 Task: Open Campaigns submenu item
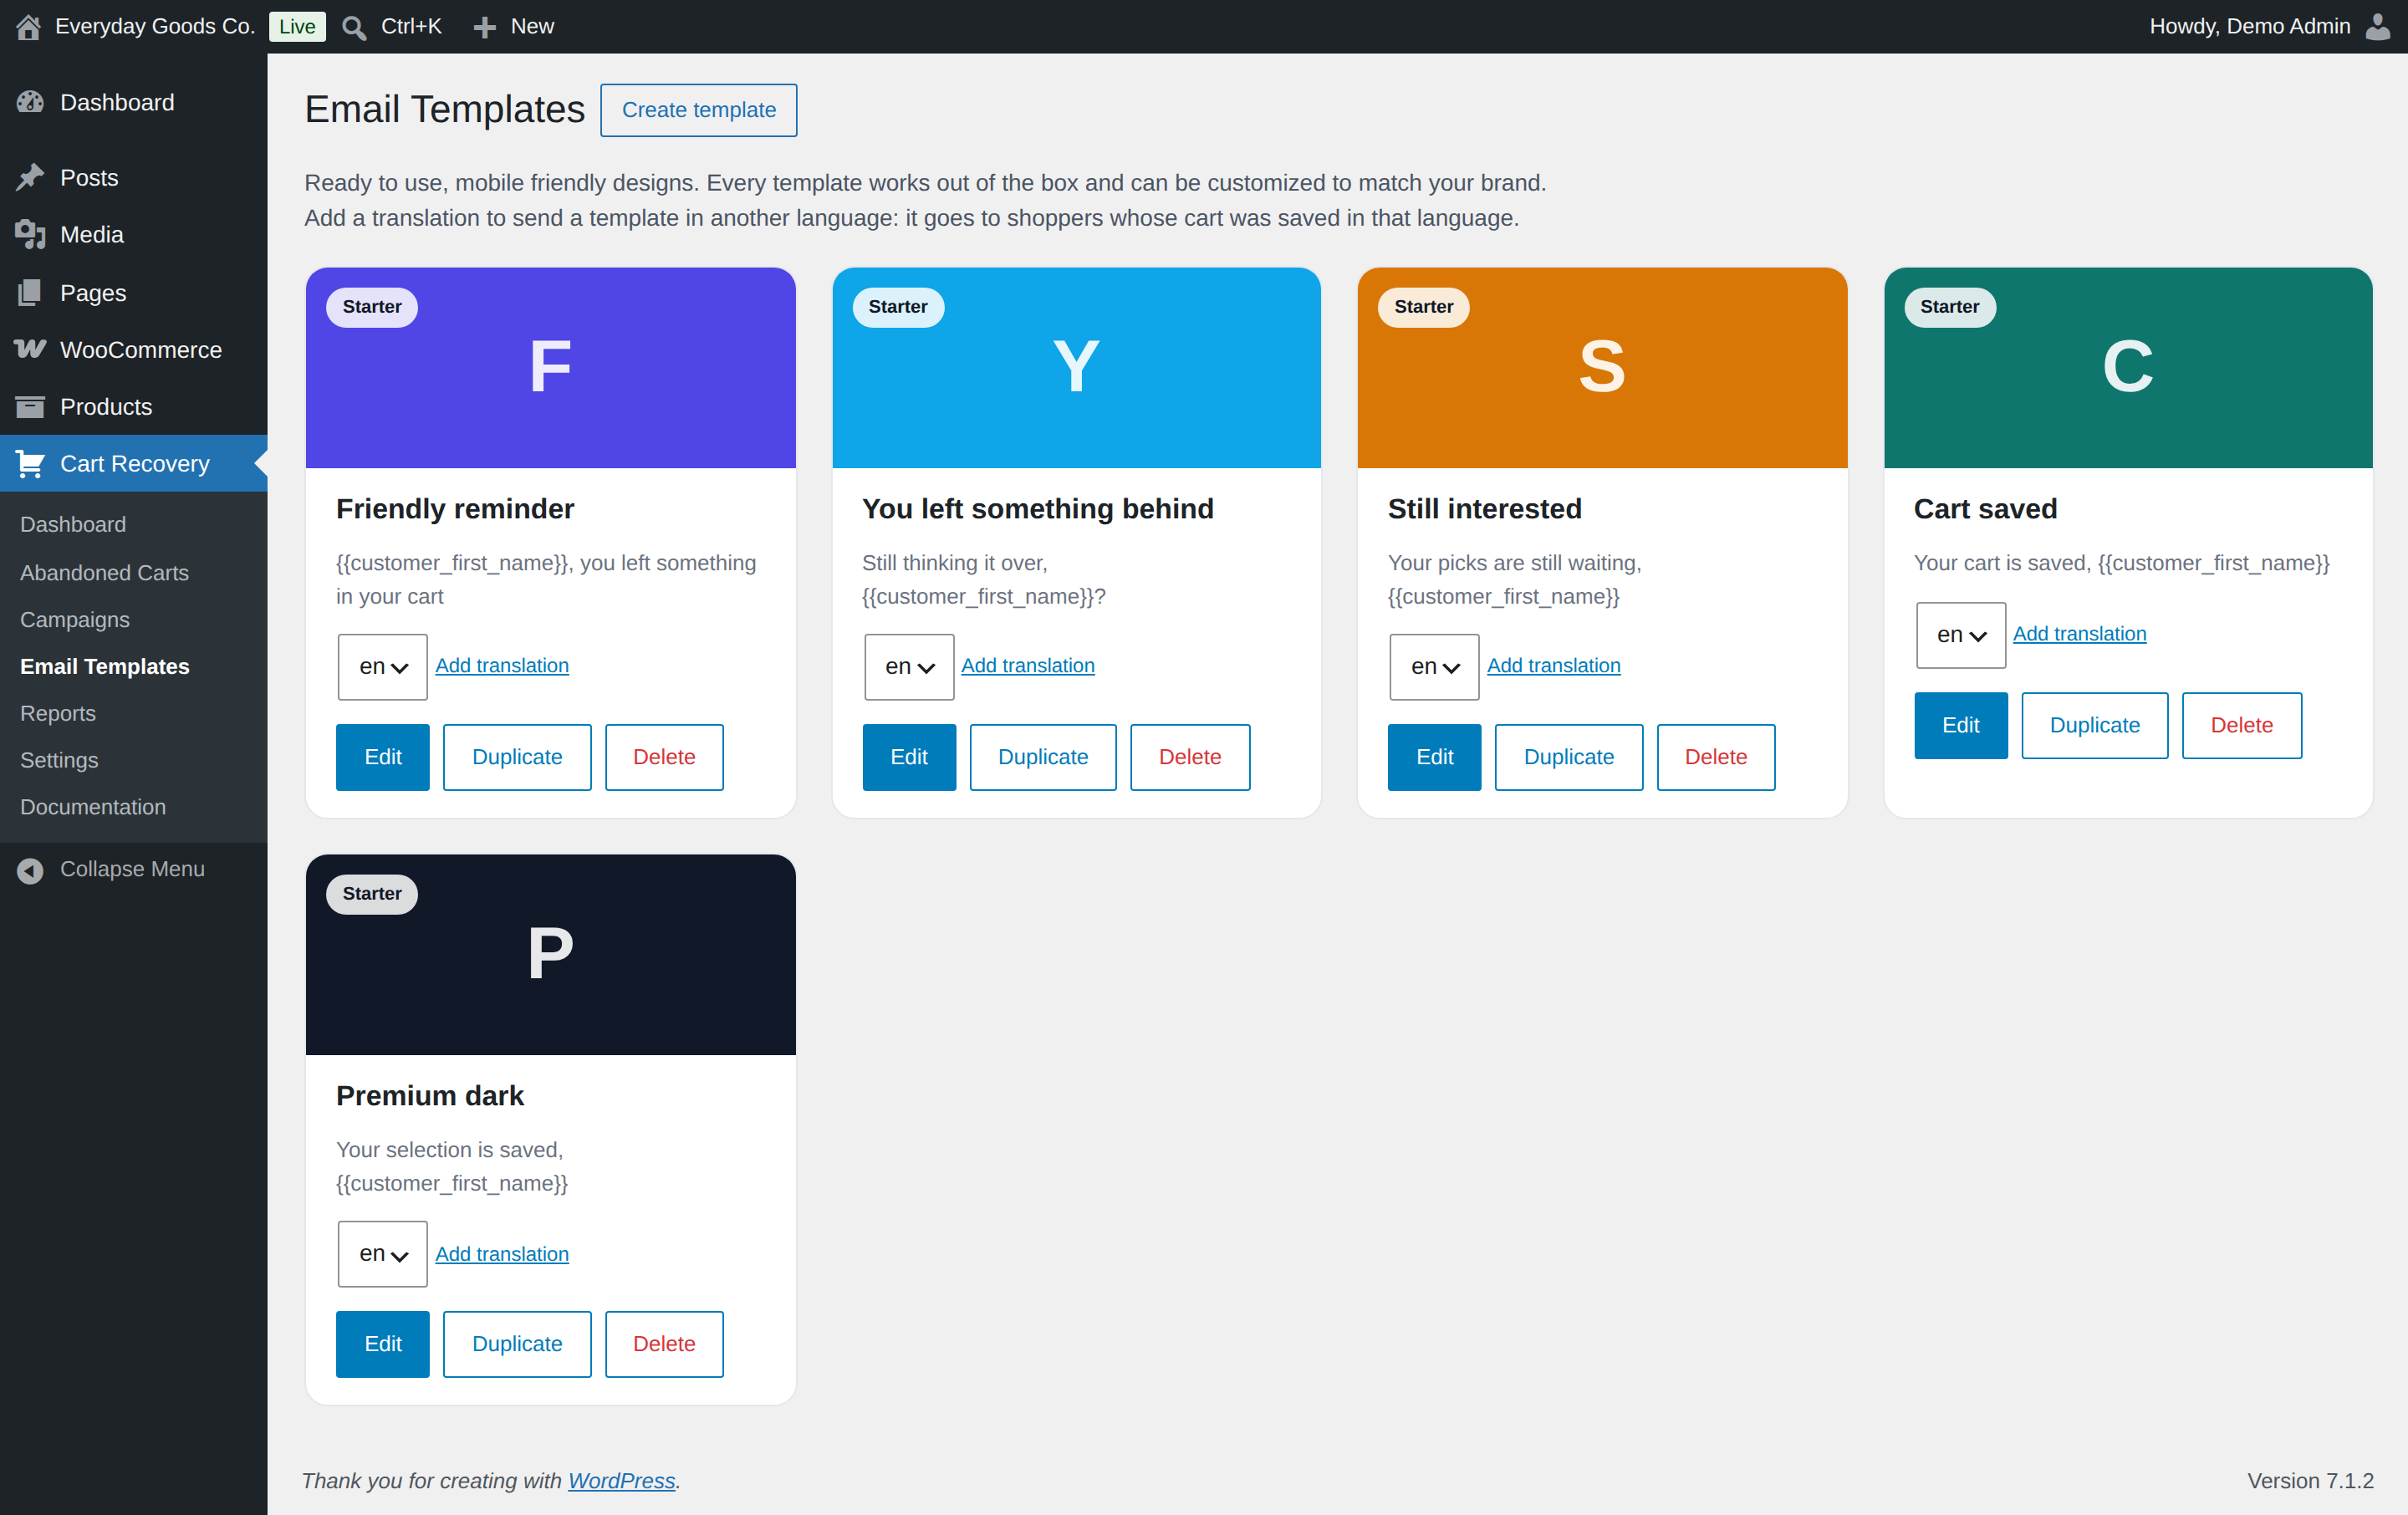[75, 619]
